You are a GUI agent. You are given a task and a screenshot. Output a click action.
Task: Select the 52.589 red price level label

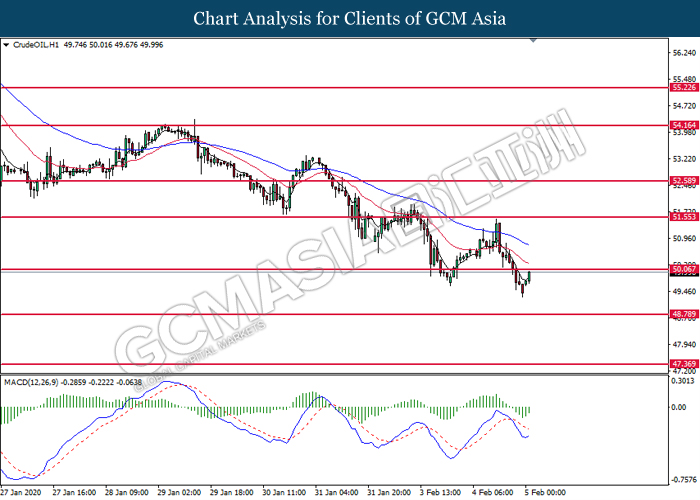point(684,181)
